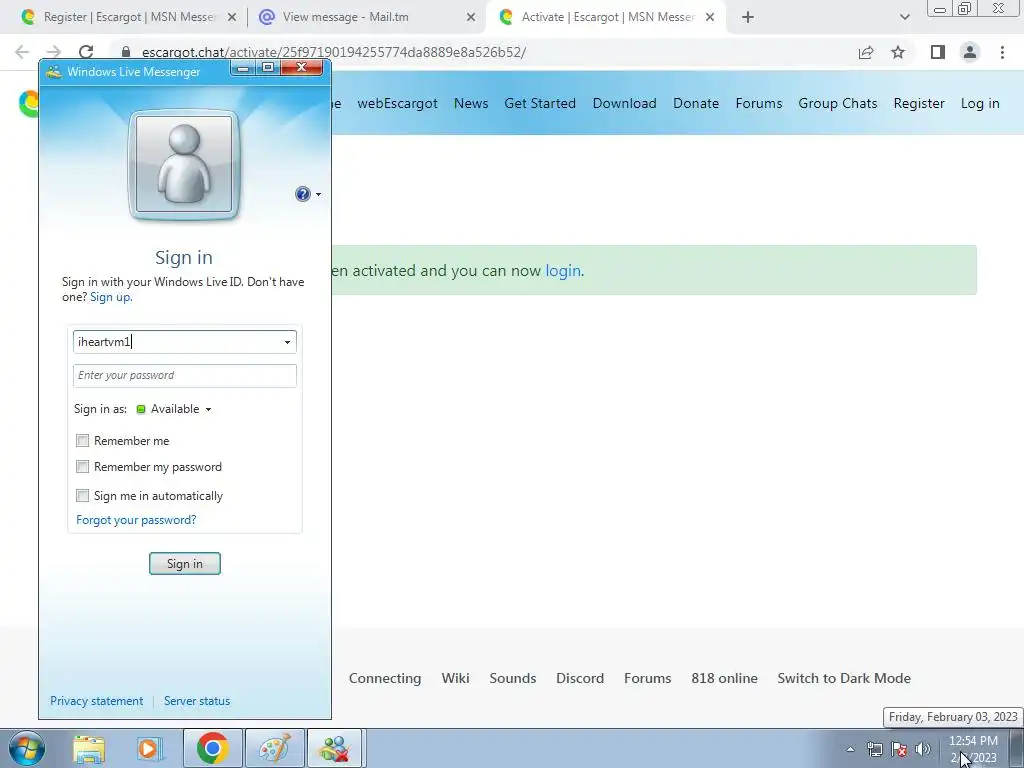The image size is (1024, 768).
Task: Click the Messenger help question mark icon
Action: 302,194
